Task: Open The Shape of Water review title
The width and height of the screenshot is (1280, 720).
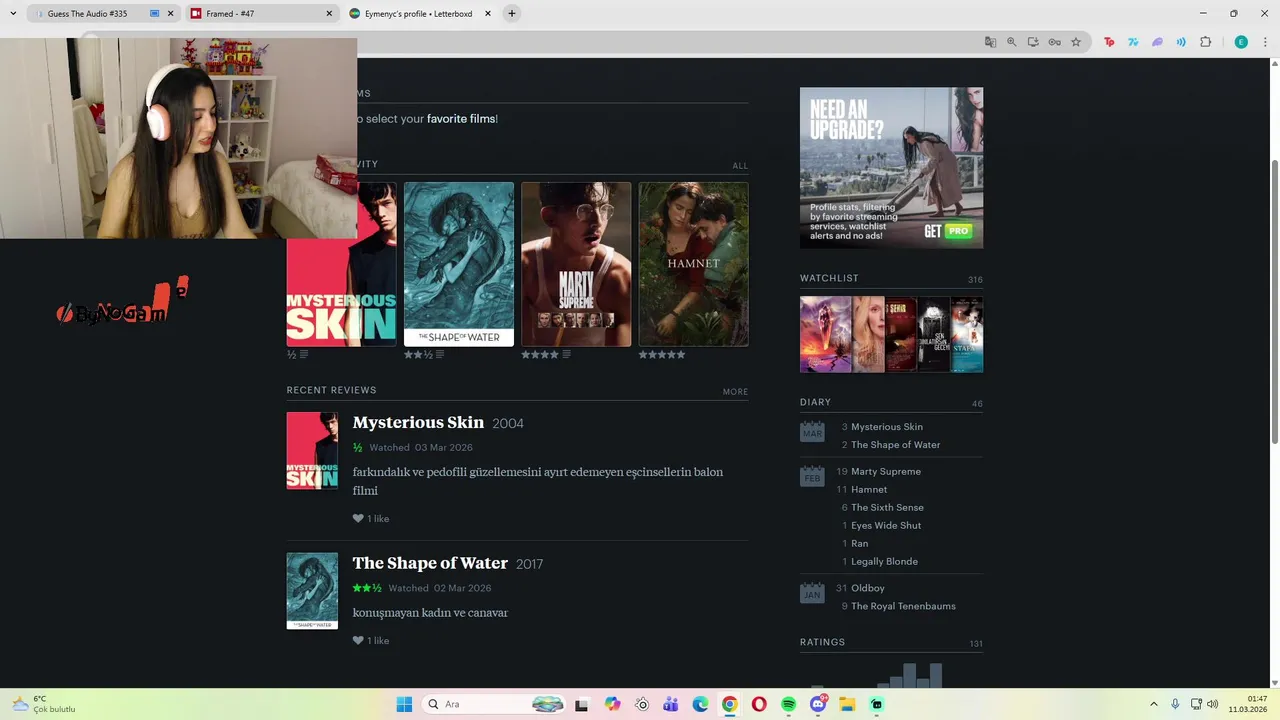Action: 430,563
